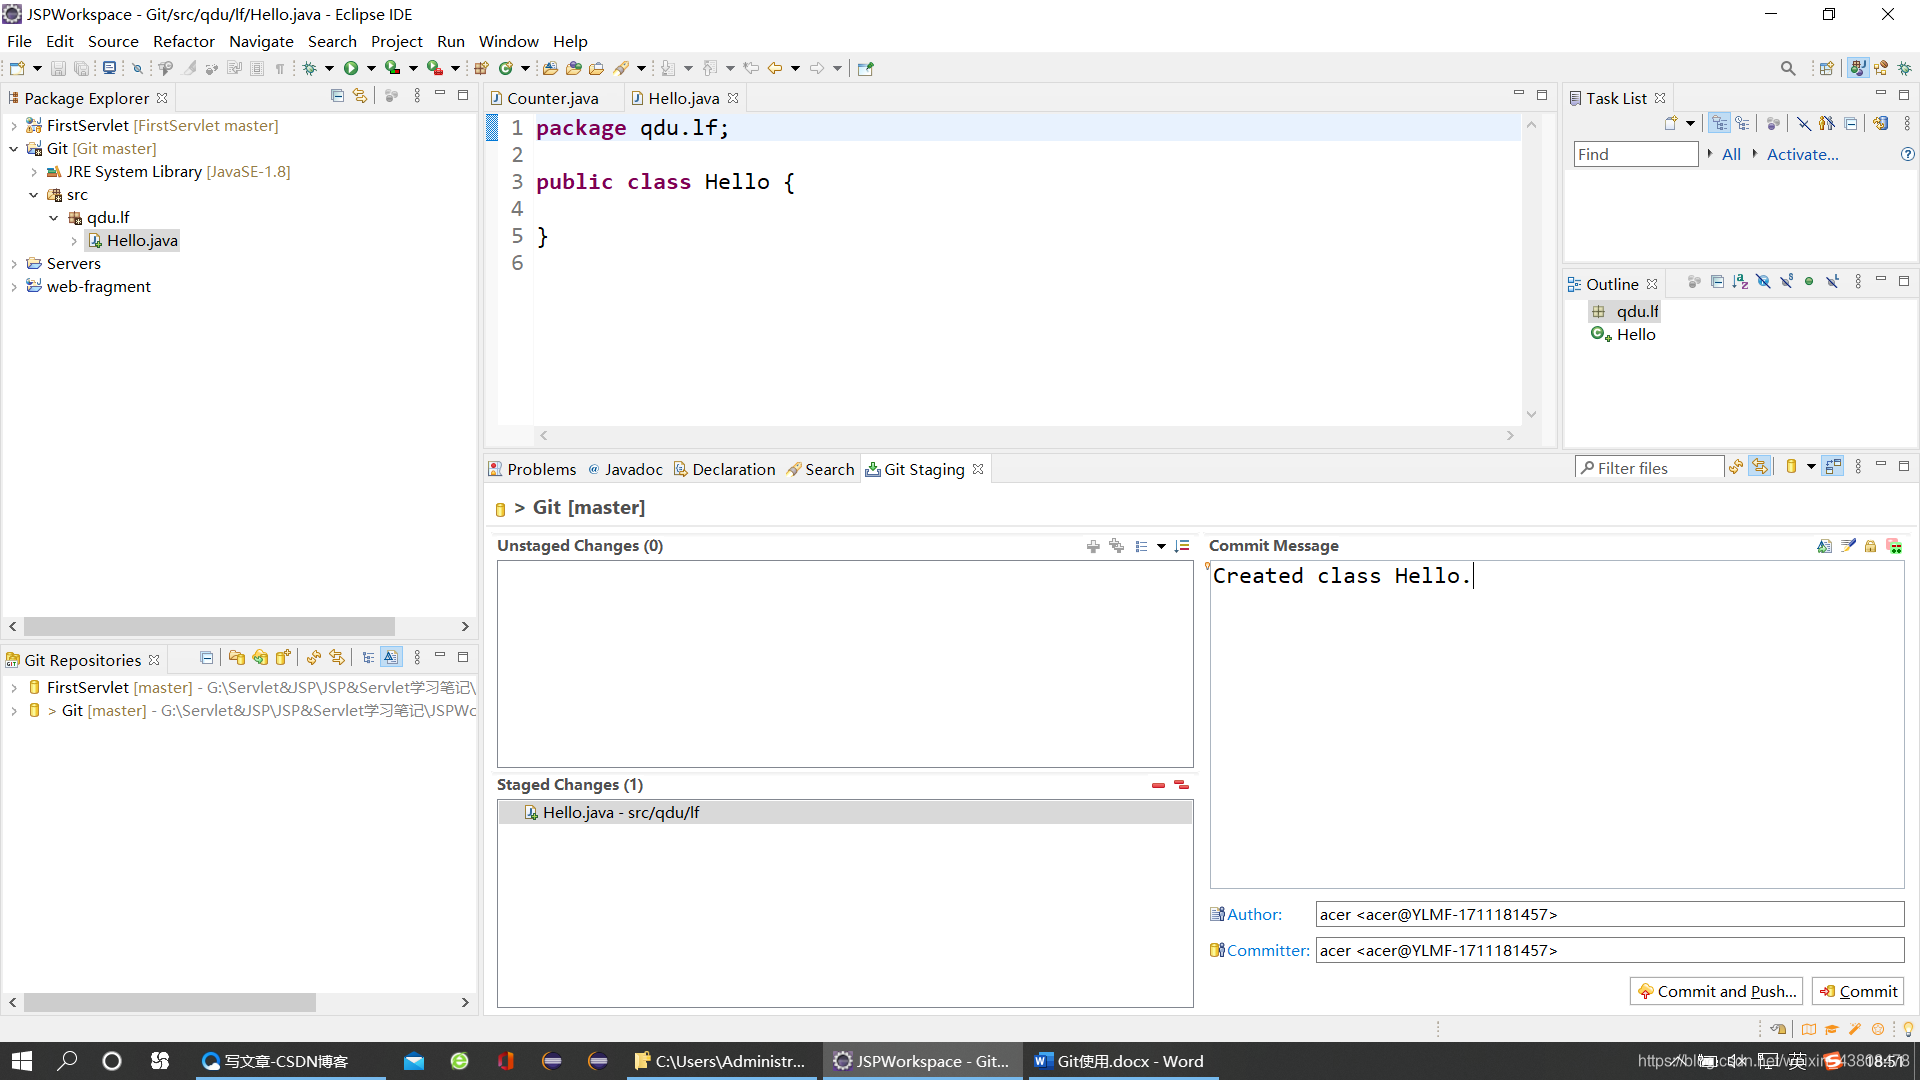Click Synchronize Changed icon in Task List

coord(1881,123)
